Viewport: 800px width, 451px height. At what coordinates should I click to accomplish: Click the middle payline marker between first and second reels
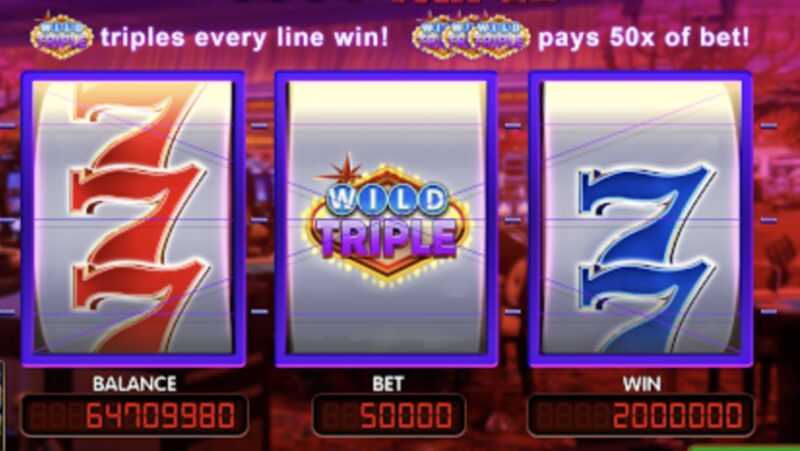[259, 220]
